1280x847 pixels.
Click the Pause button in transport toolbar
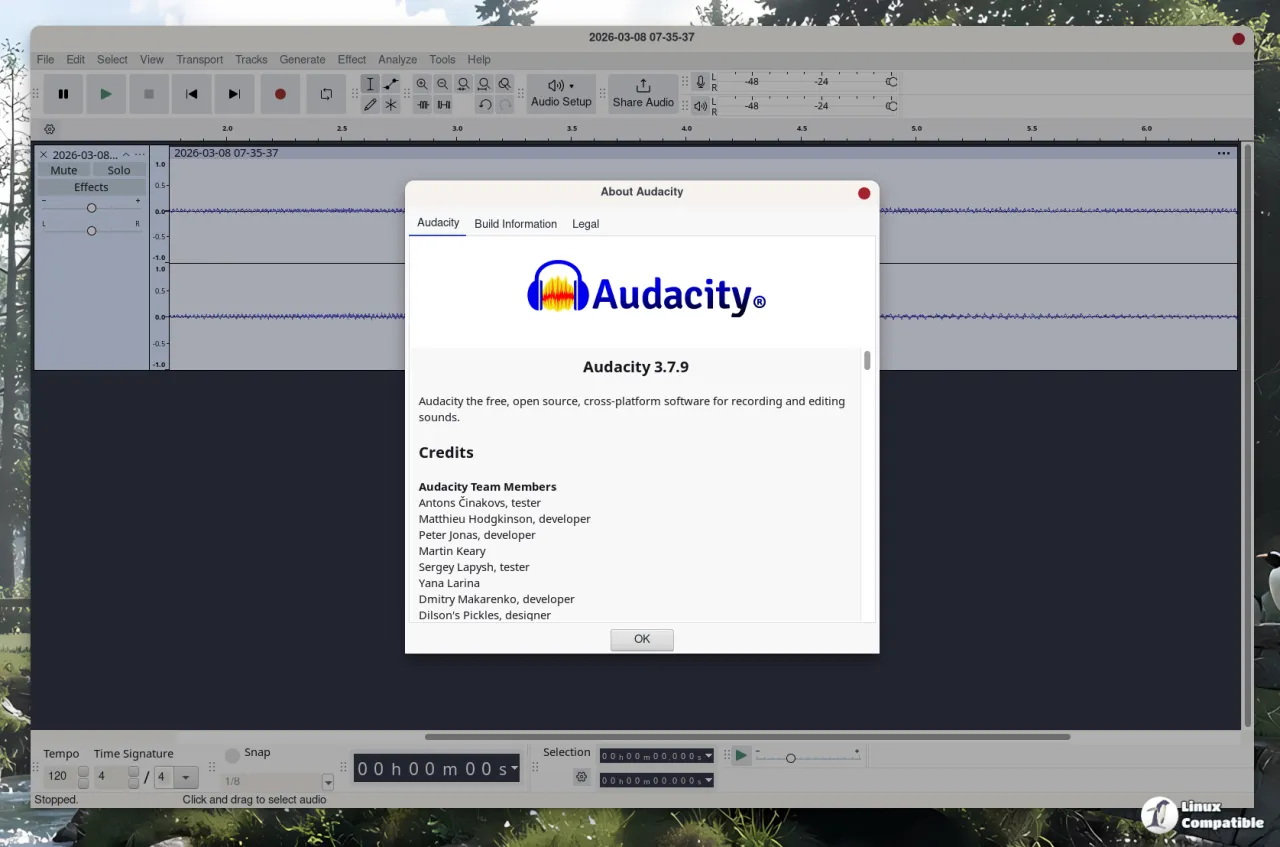pyautogui.click(x=64, y=94)
